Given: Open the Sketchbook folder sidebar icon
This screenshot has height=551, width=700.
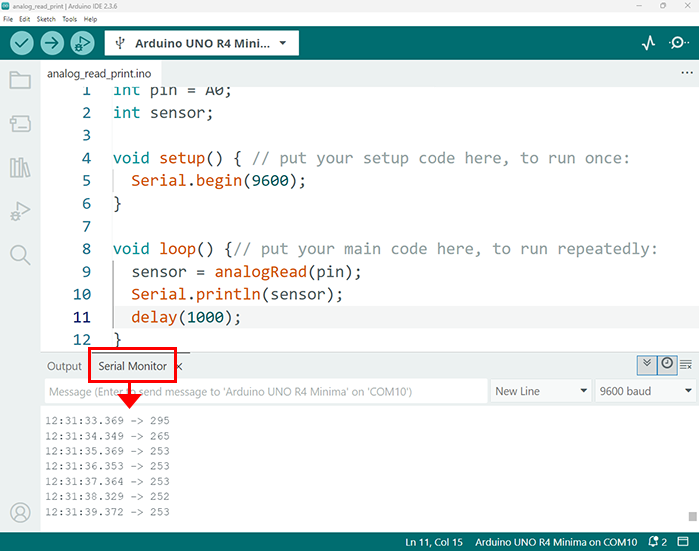Looking at the screenshot, I should click(x=20, y=80).
